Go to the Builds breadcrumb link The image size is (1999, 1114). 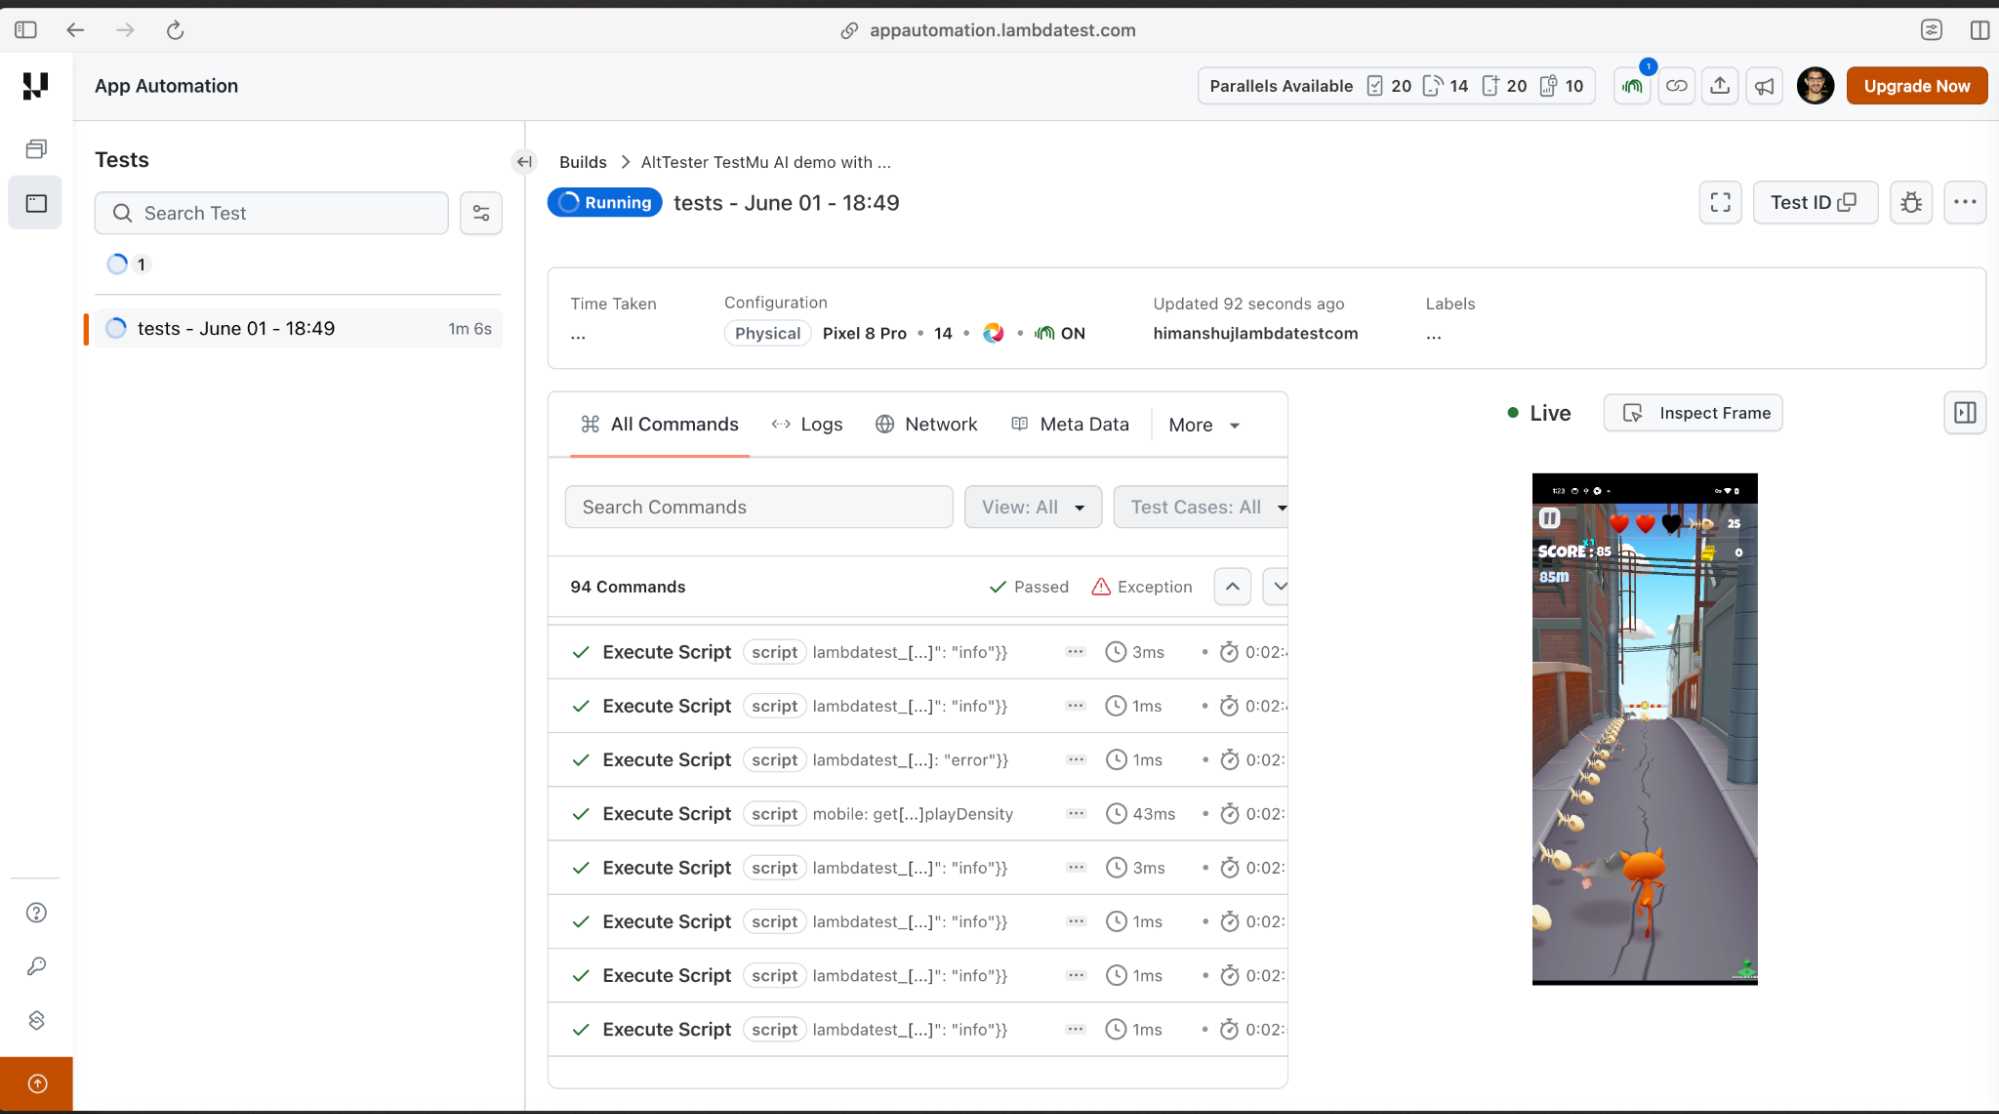583,162
